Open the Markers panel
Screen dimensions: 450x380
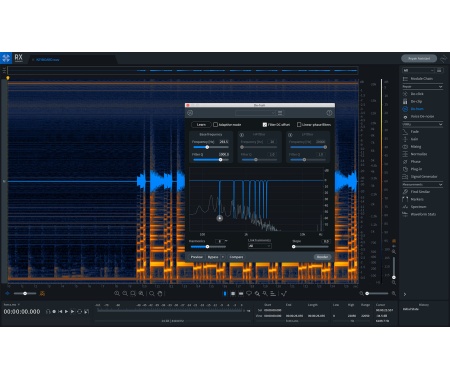tap(417, 199)
